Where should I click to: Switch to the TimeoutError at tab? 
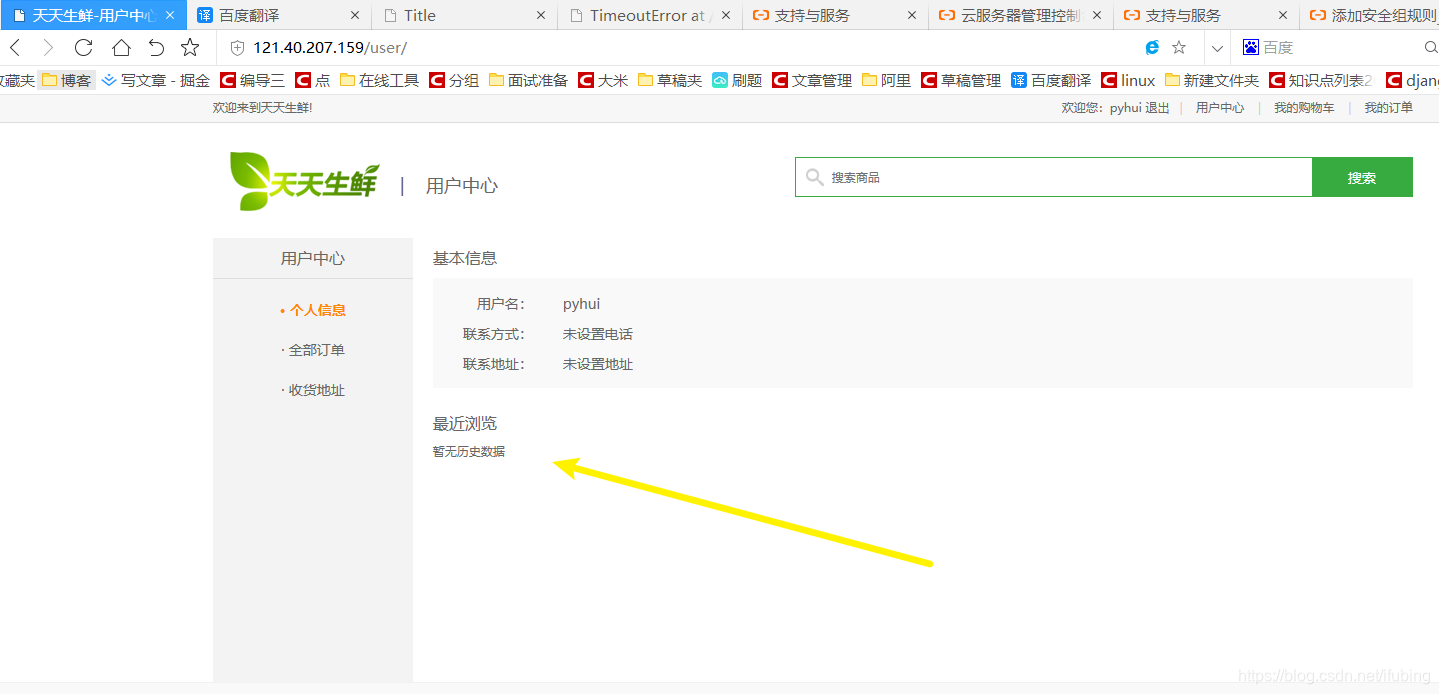tap(650, 15)
